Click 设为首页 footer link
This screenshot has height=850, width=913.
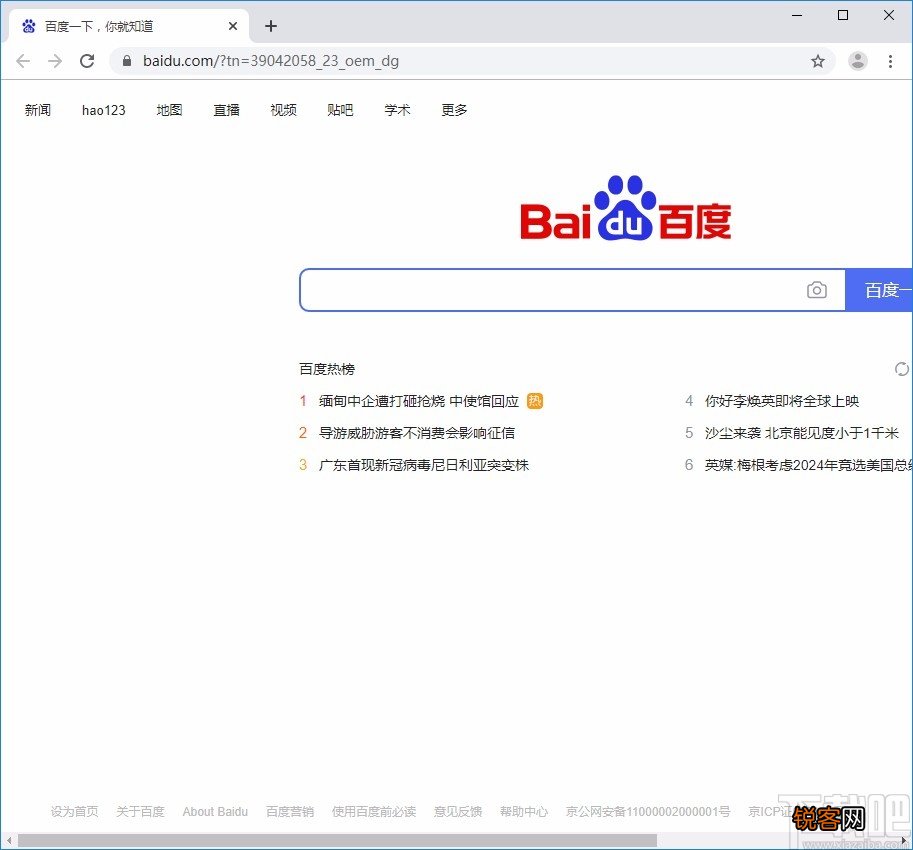tap(75, 812)
